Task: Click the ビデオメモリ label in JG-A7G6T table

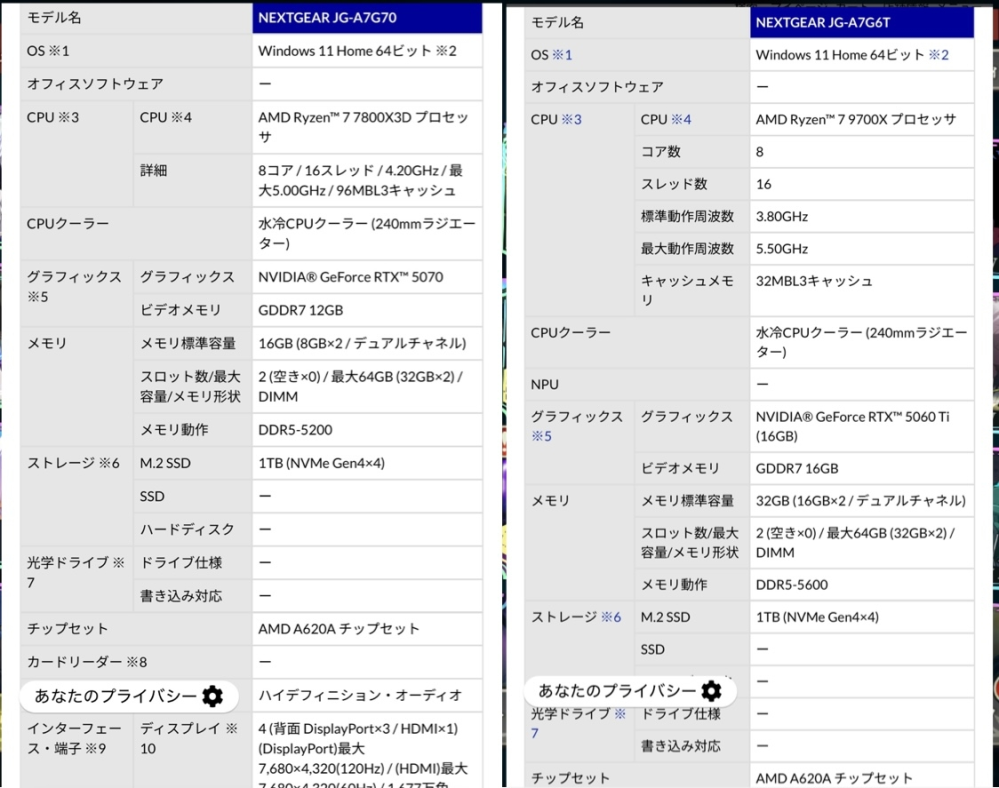Action: click(680, 469)
